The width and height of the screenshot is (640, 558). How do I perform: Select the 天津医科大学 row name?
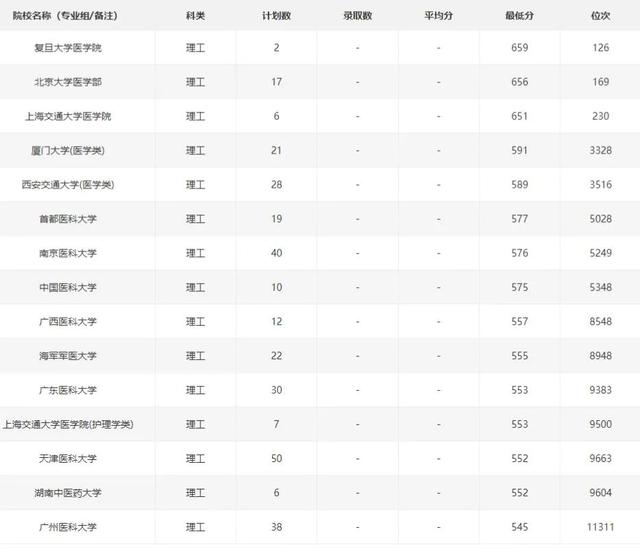point(68,459)
